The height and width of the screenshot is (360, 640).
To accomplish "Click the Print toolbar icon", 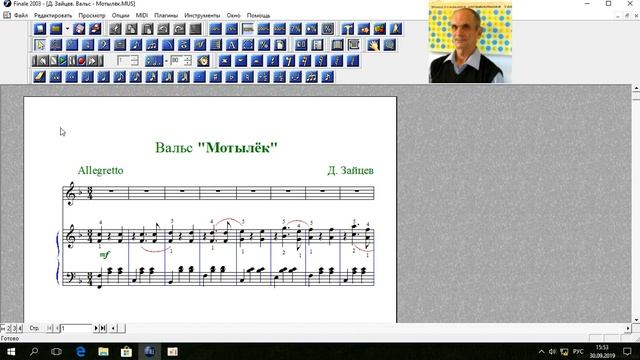I will coord(95,29).
